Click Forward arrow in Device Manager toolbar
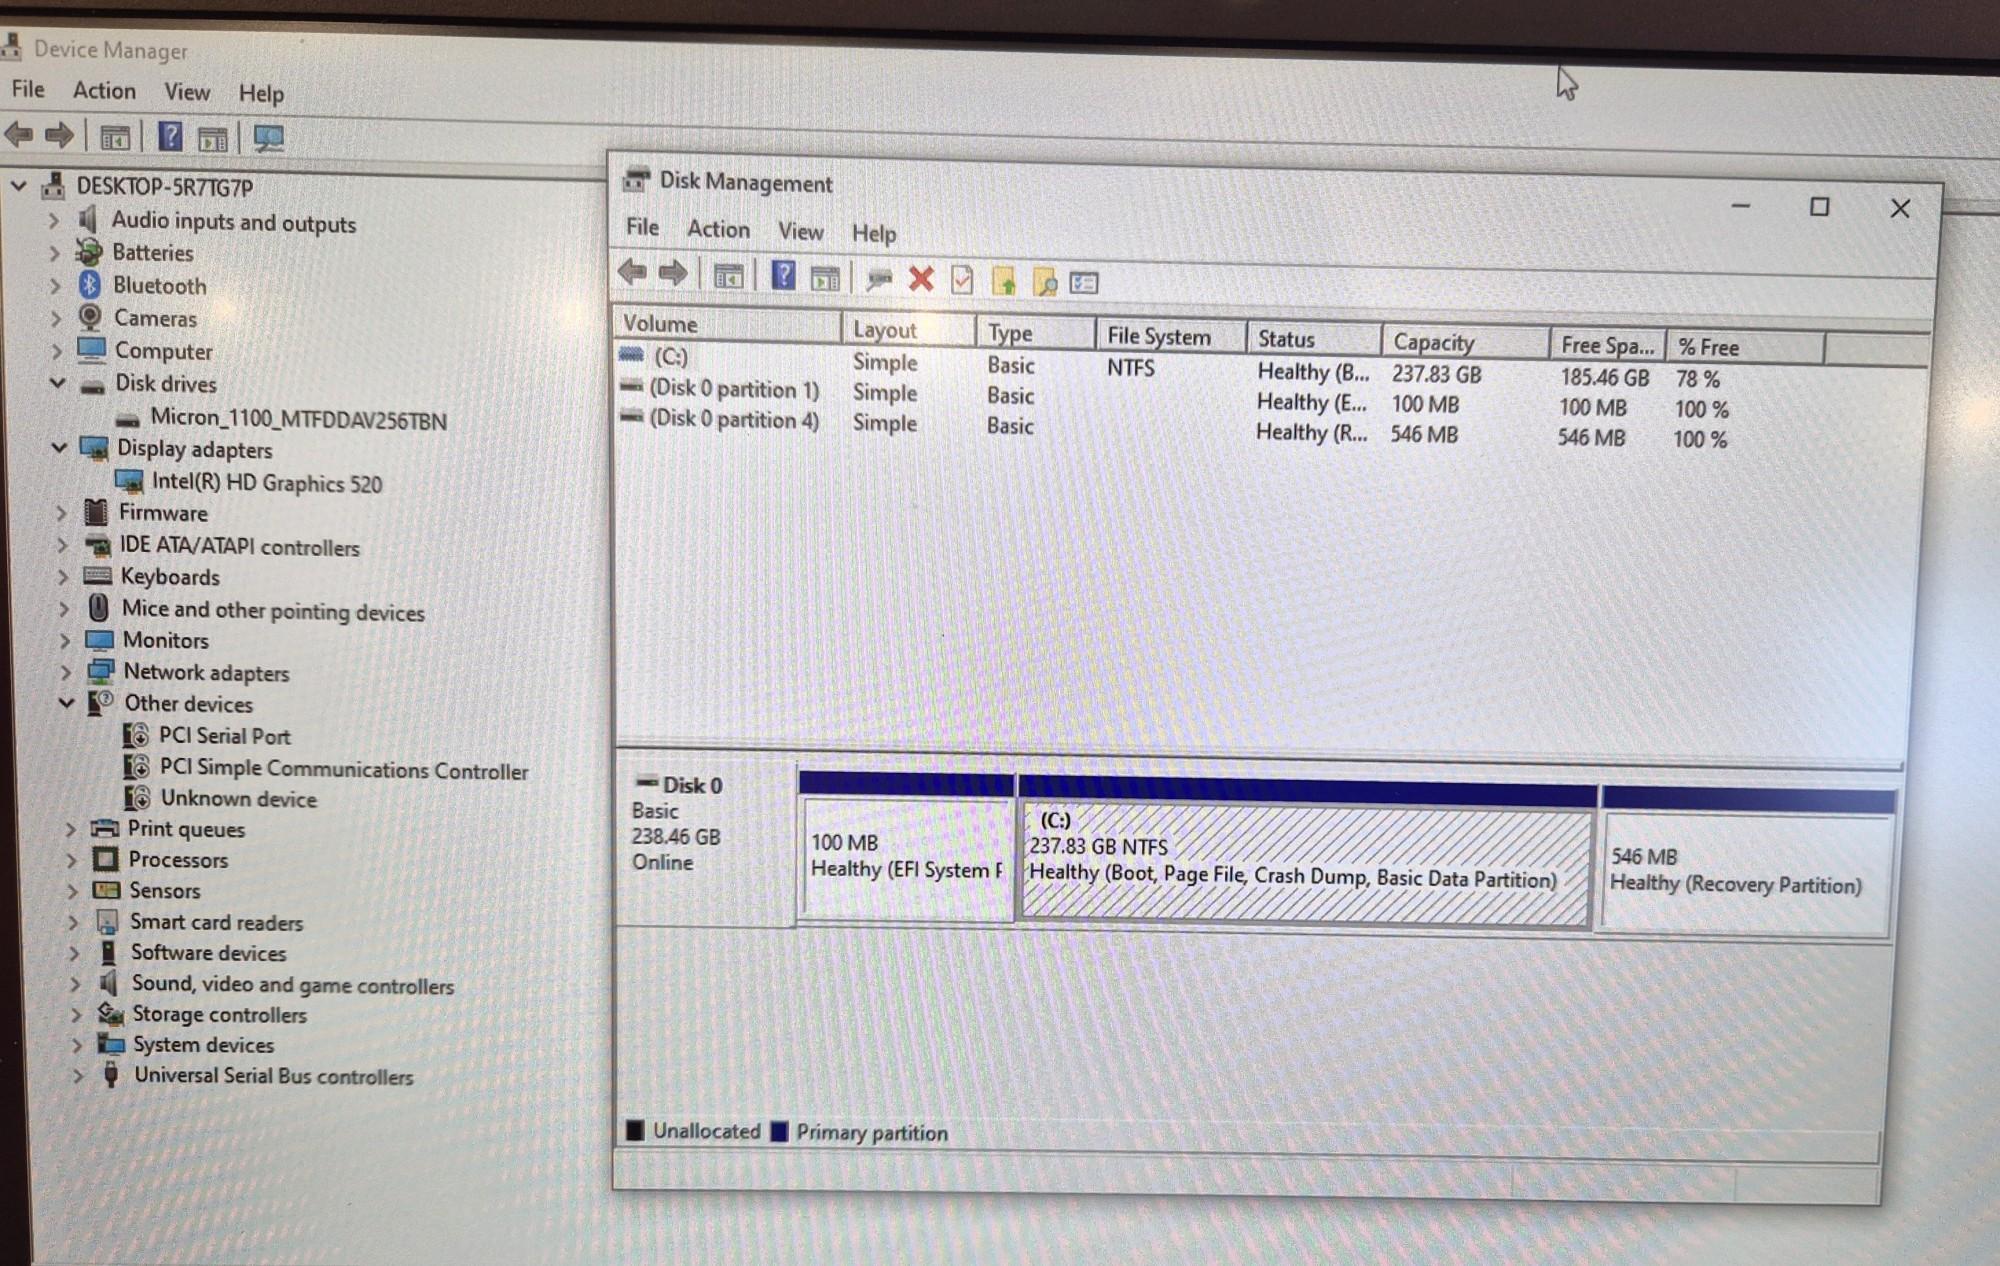2000x1266 pixels. point(60,135)
